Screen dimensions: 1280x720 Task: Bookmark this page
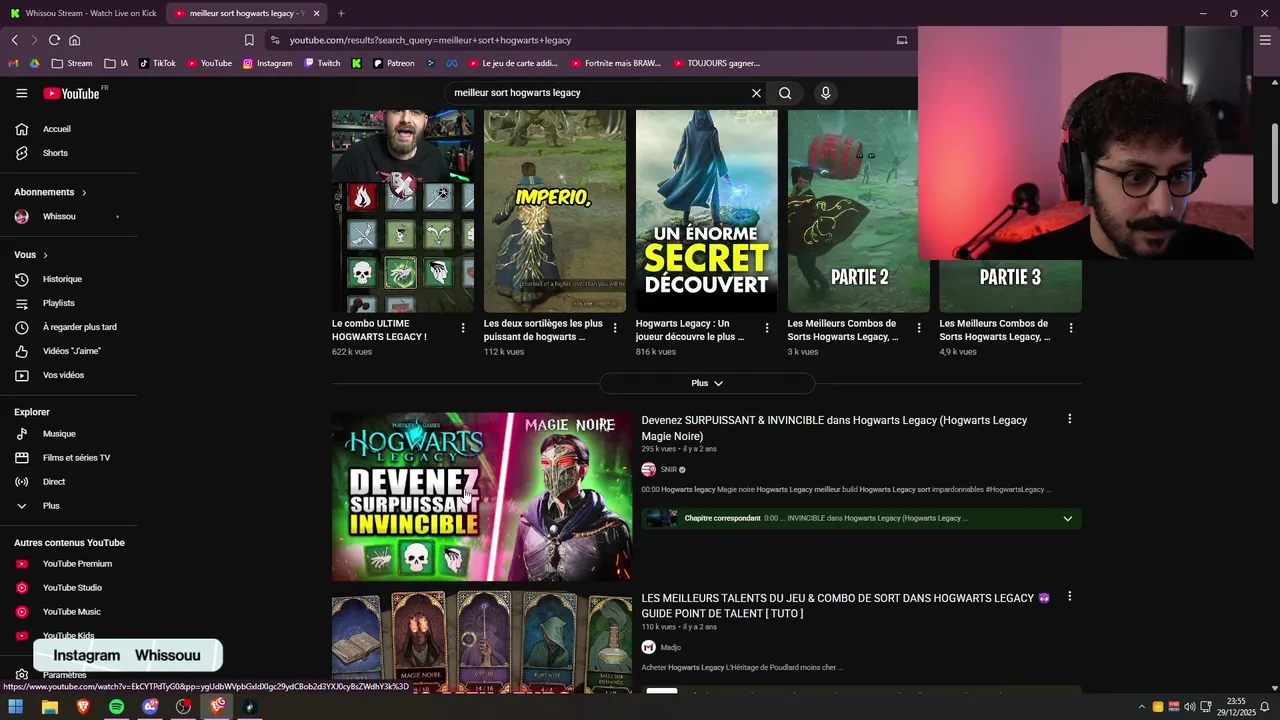(x=249, y=40)
